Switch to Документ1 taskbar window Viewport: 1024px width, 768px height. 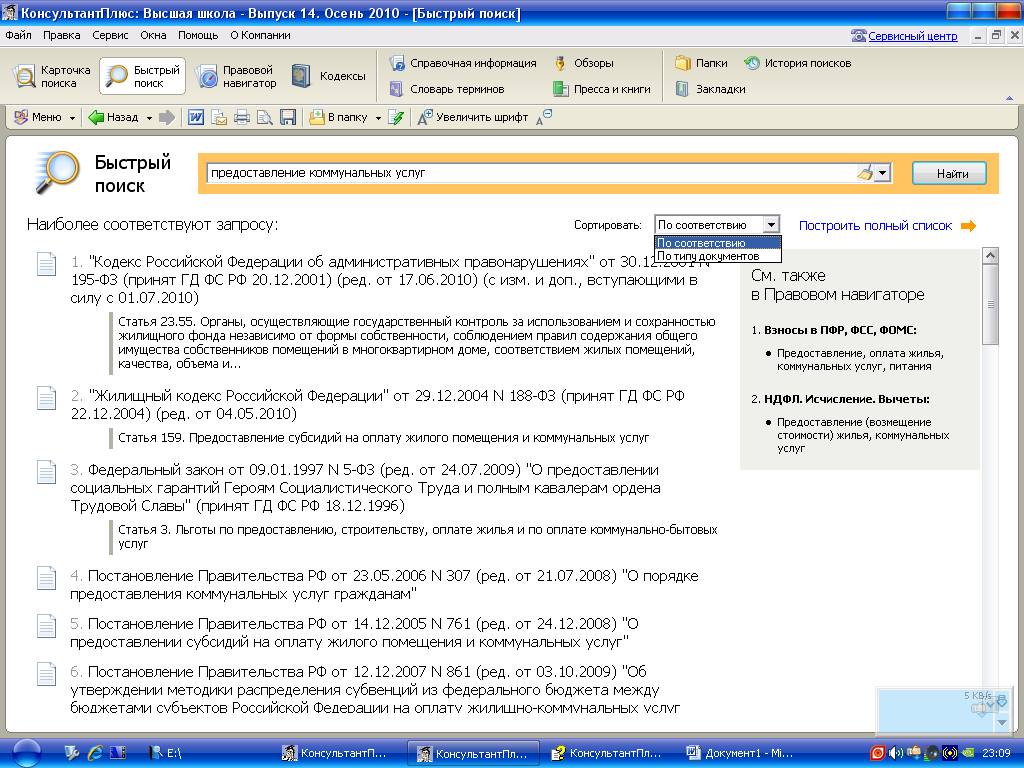(739, 754)
